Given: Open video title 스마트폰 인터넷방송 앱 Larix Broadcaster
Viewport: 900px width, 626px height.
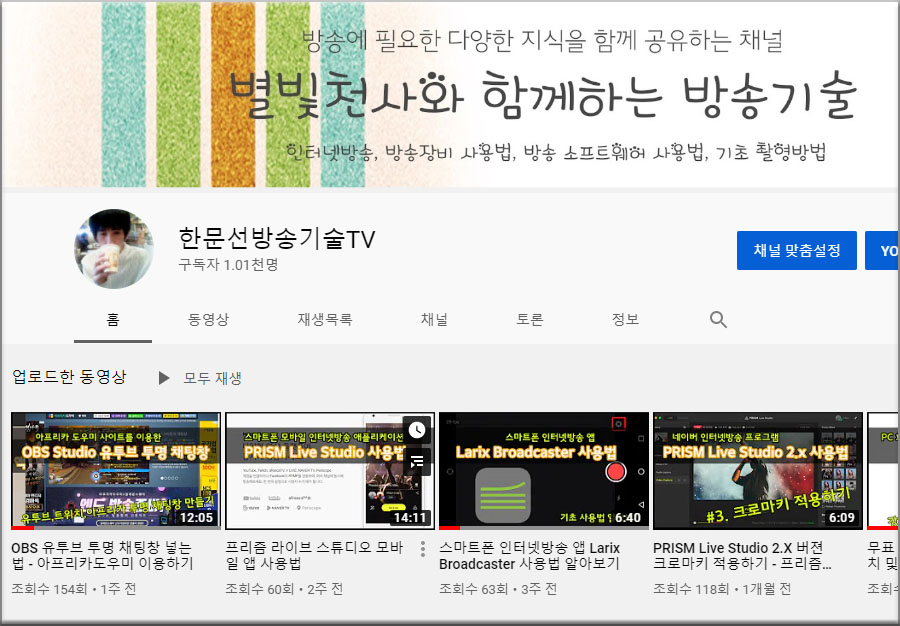Looking at the screenshot, I should coord(530,555).
